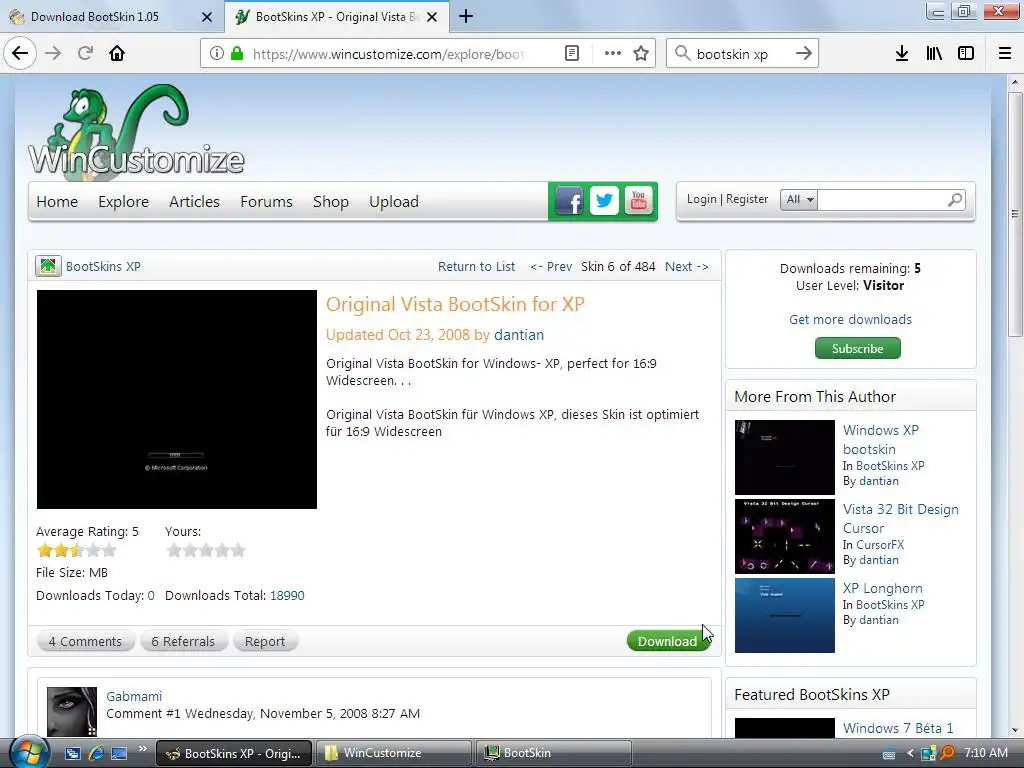The height and width of the screenshot is (768, 1024).
Task: Open author dantian's profile in title
Action: click(519, 335)
